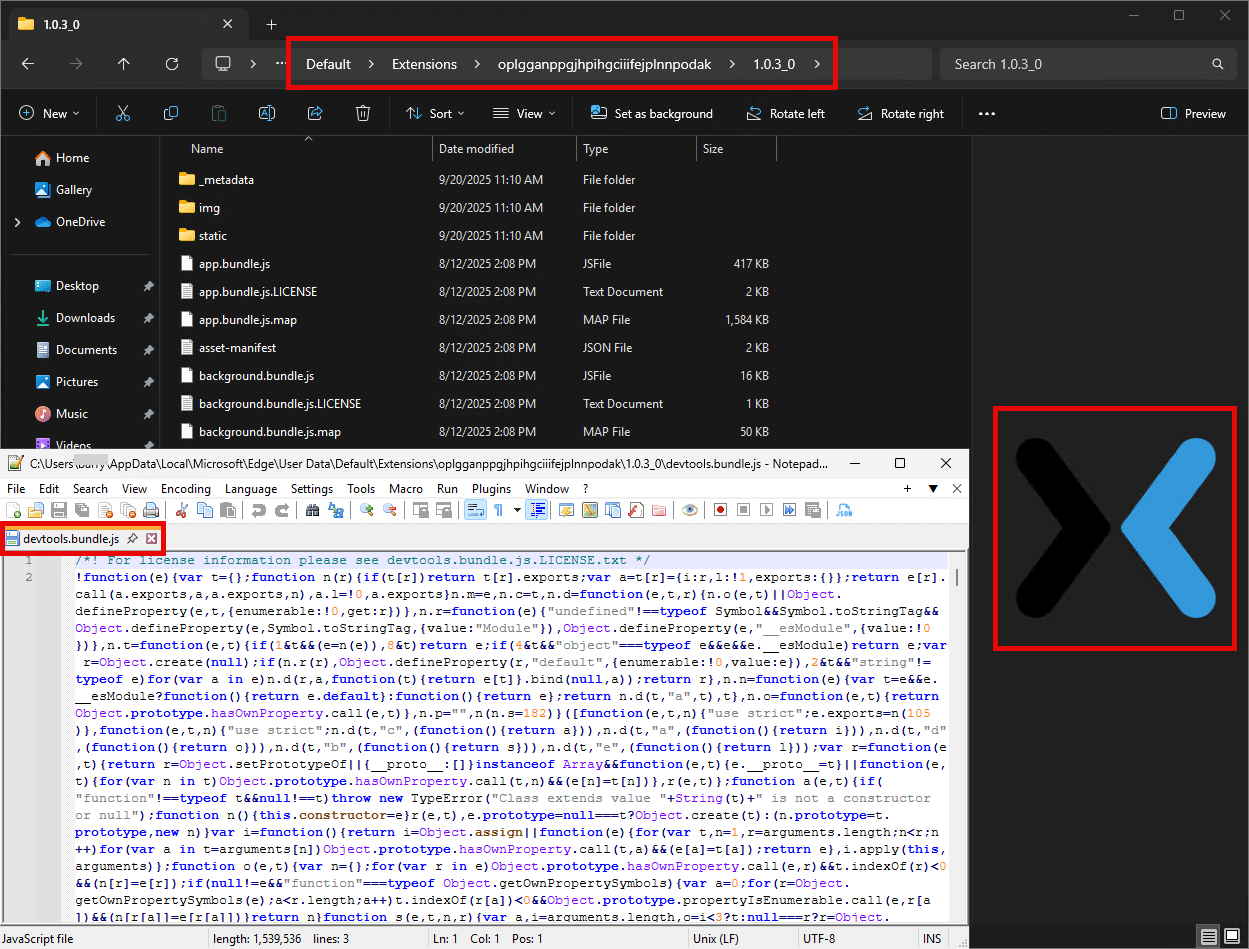The height and width of the screenshot is (949, 1249).
Task: Toggle Word Wrap in Notepad++ toolbar
Action: 476,510
